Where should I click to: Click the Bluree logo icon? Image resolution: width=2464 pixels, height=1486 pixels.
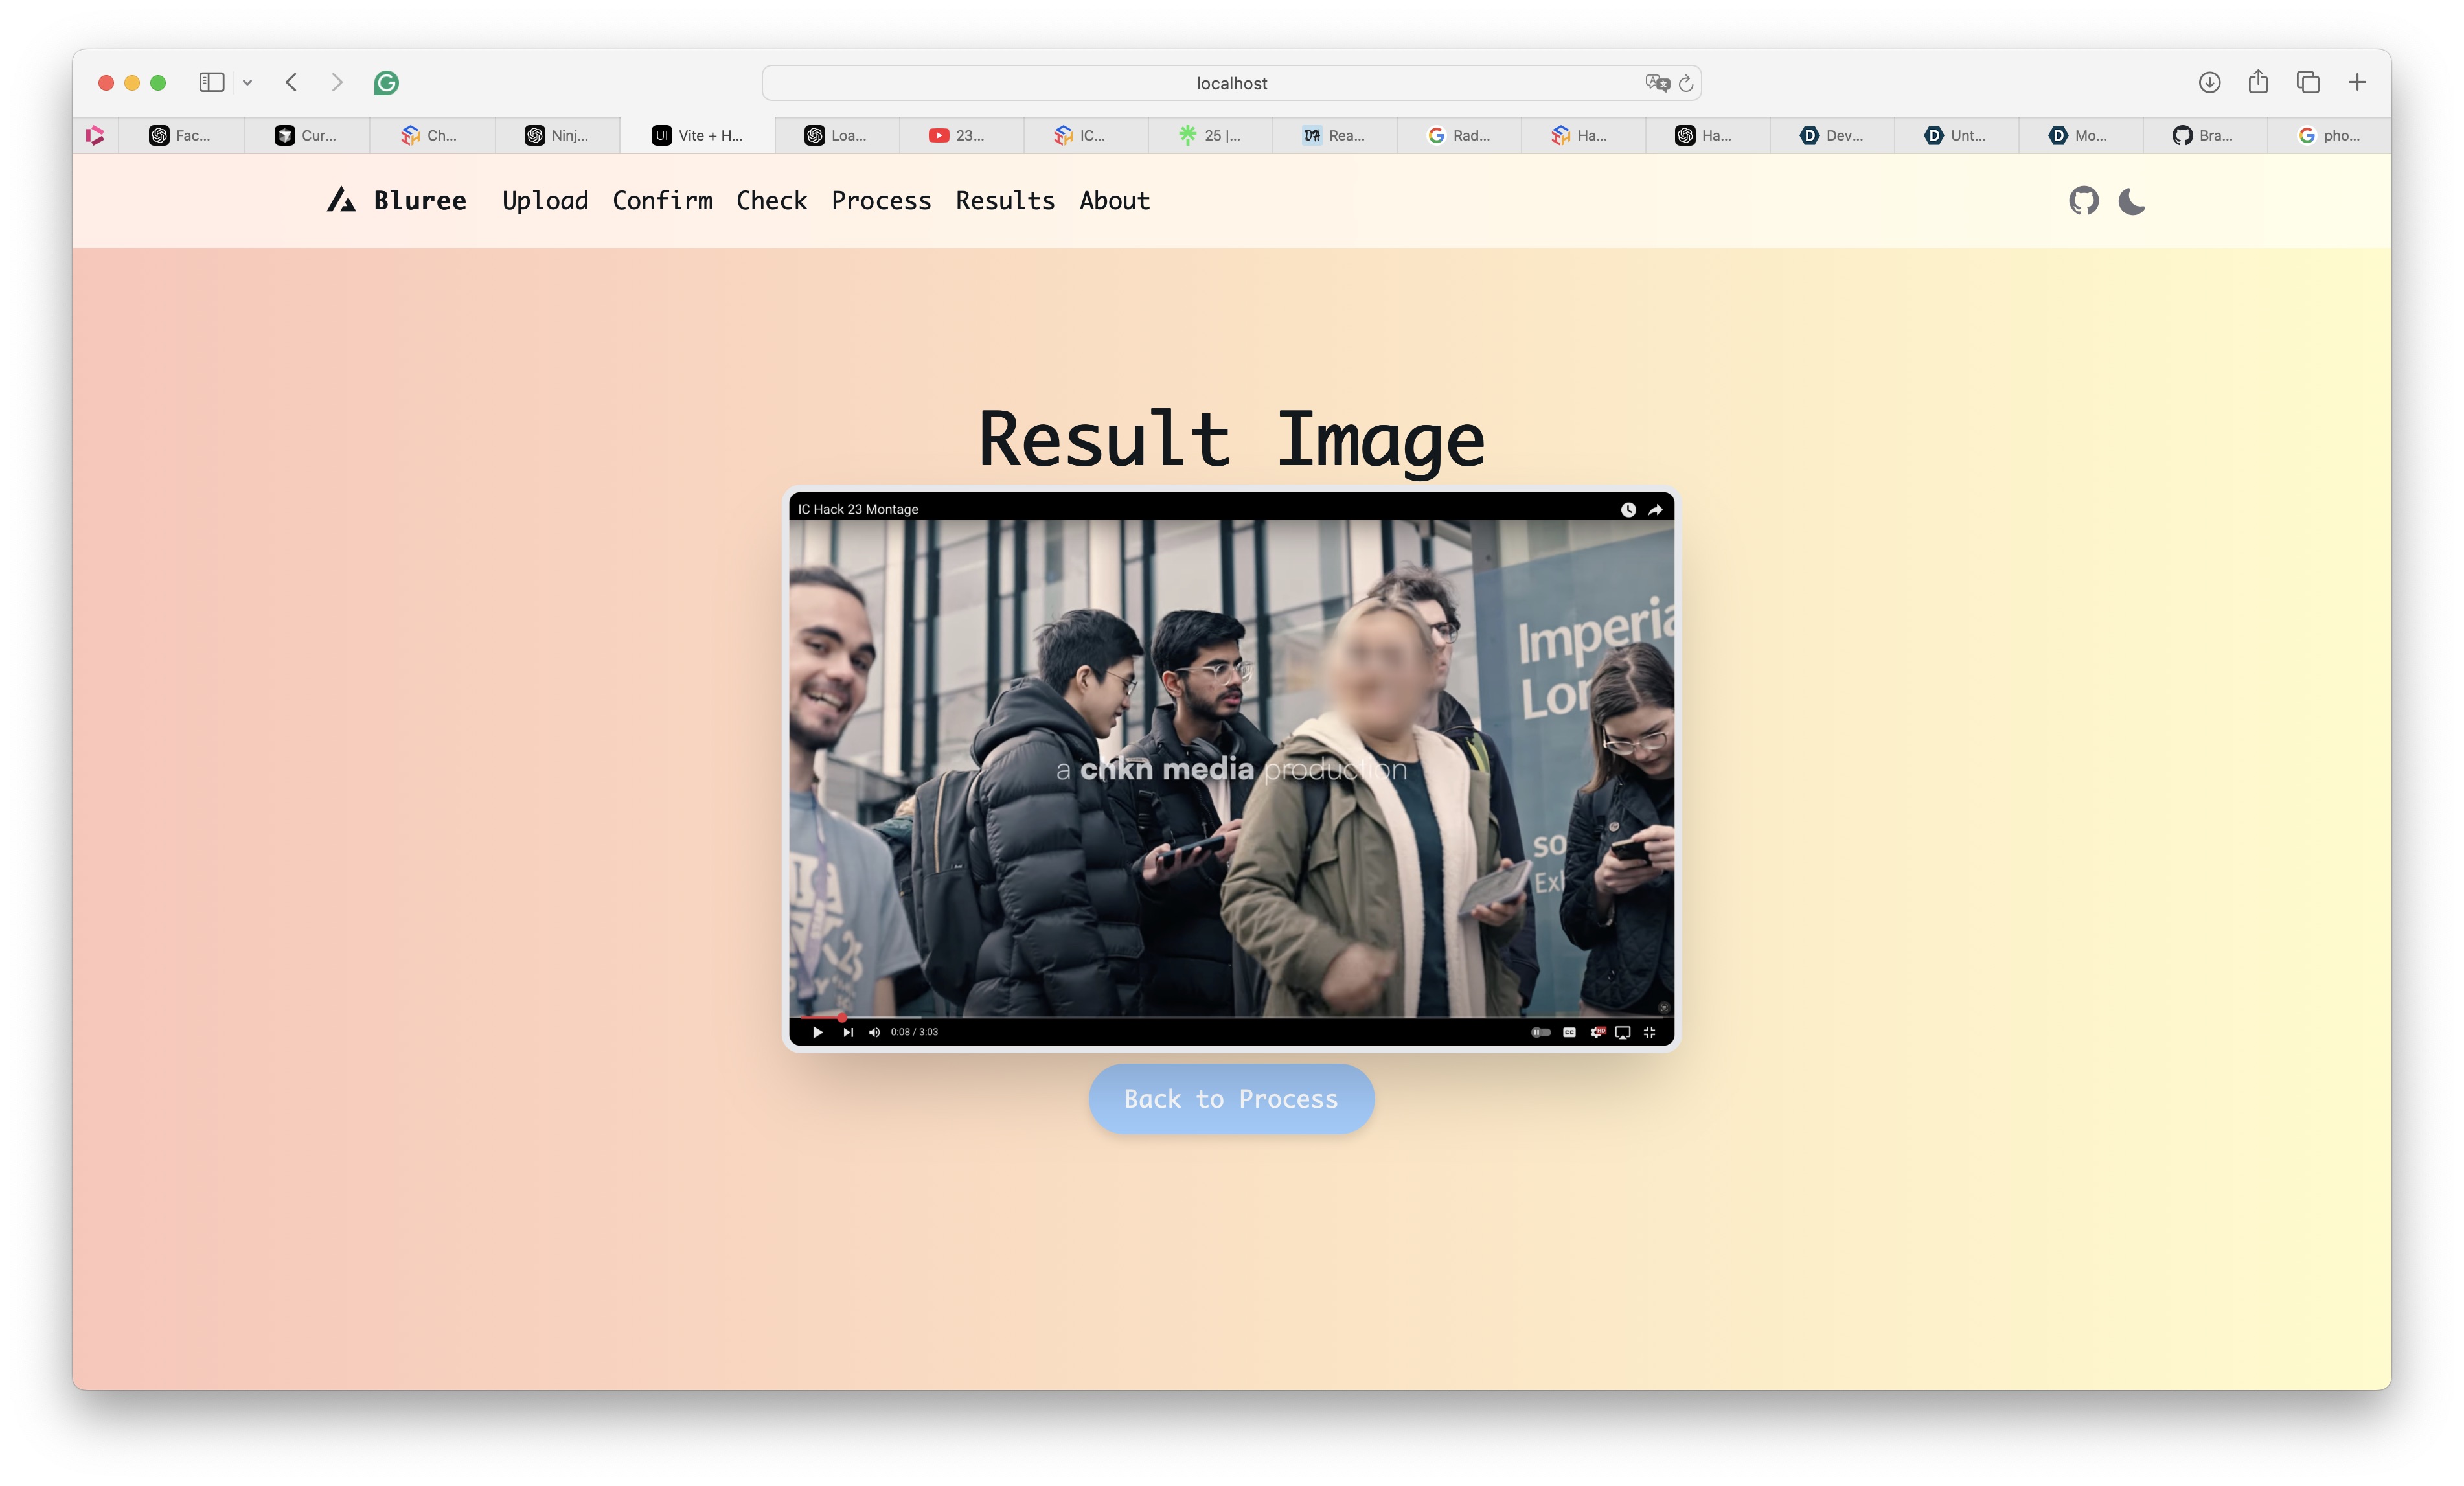click(x=341, y=201)
